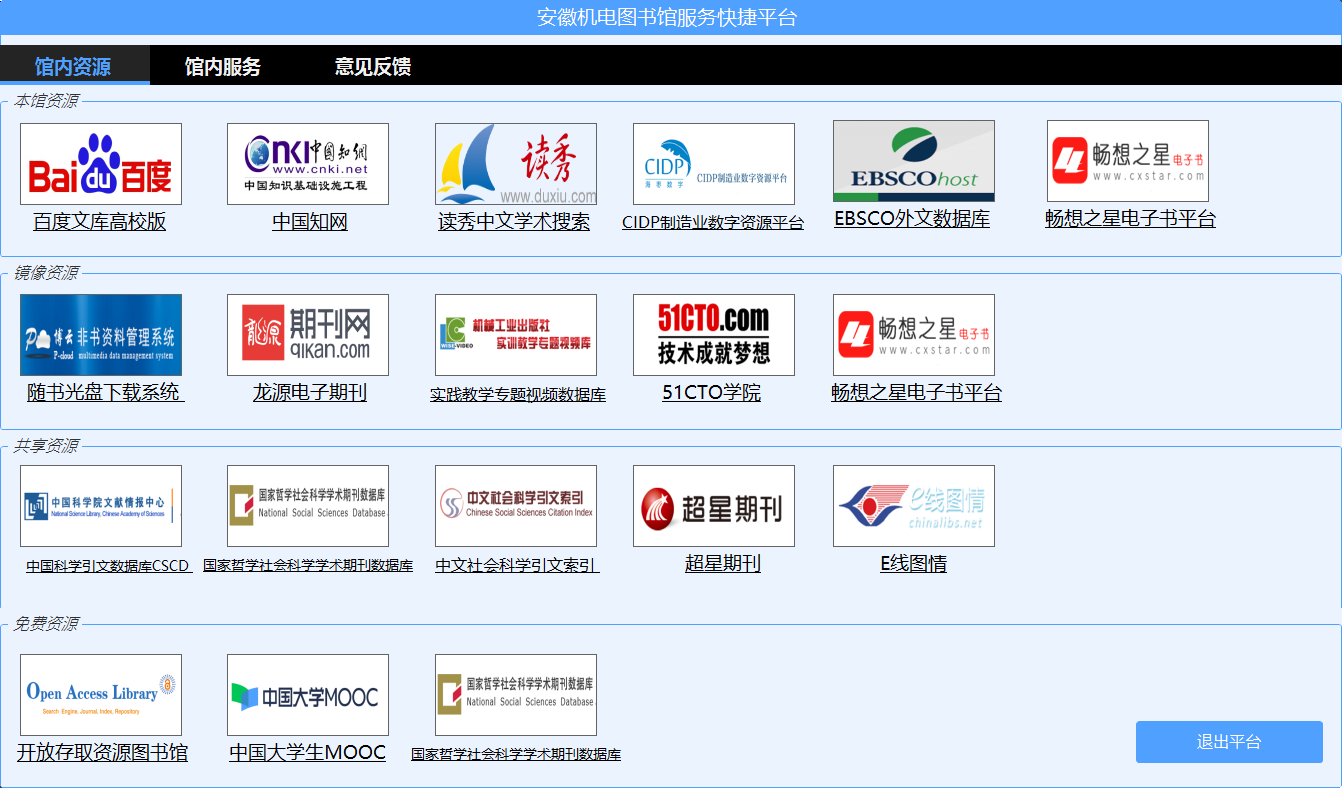This screenshot has width=1342, height=788.
Task: Click the 51CTO.com logo icon
Action: click(x=714, y=335)
